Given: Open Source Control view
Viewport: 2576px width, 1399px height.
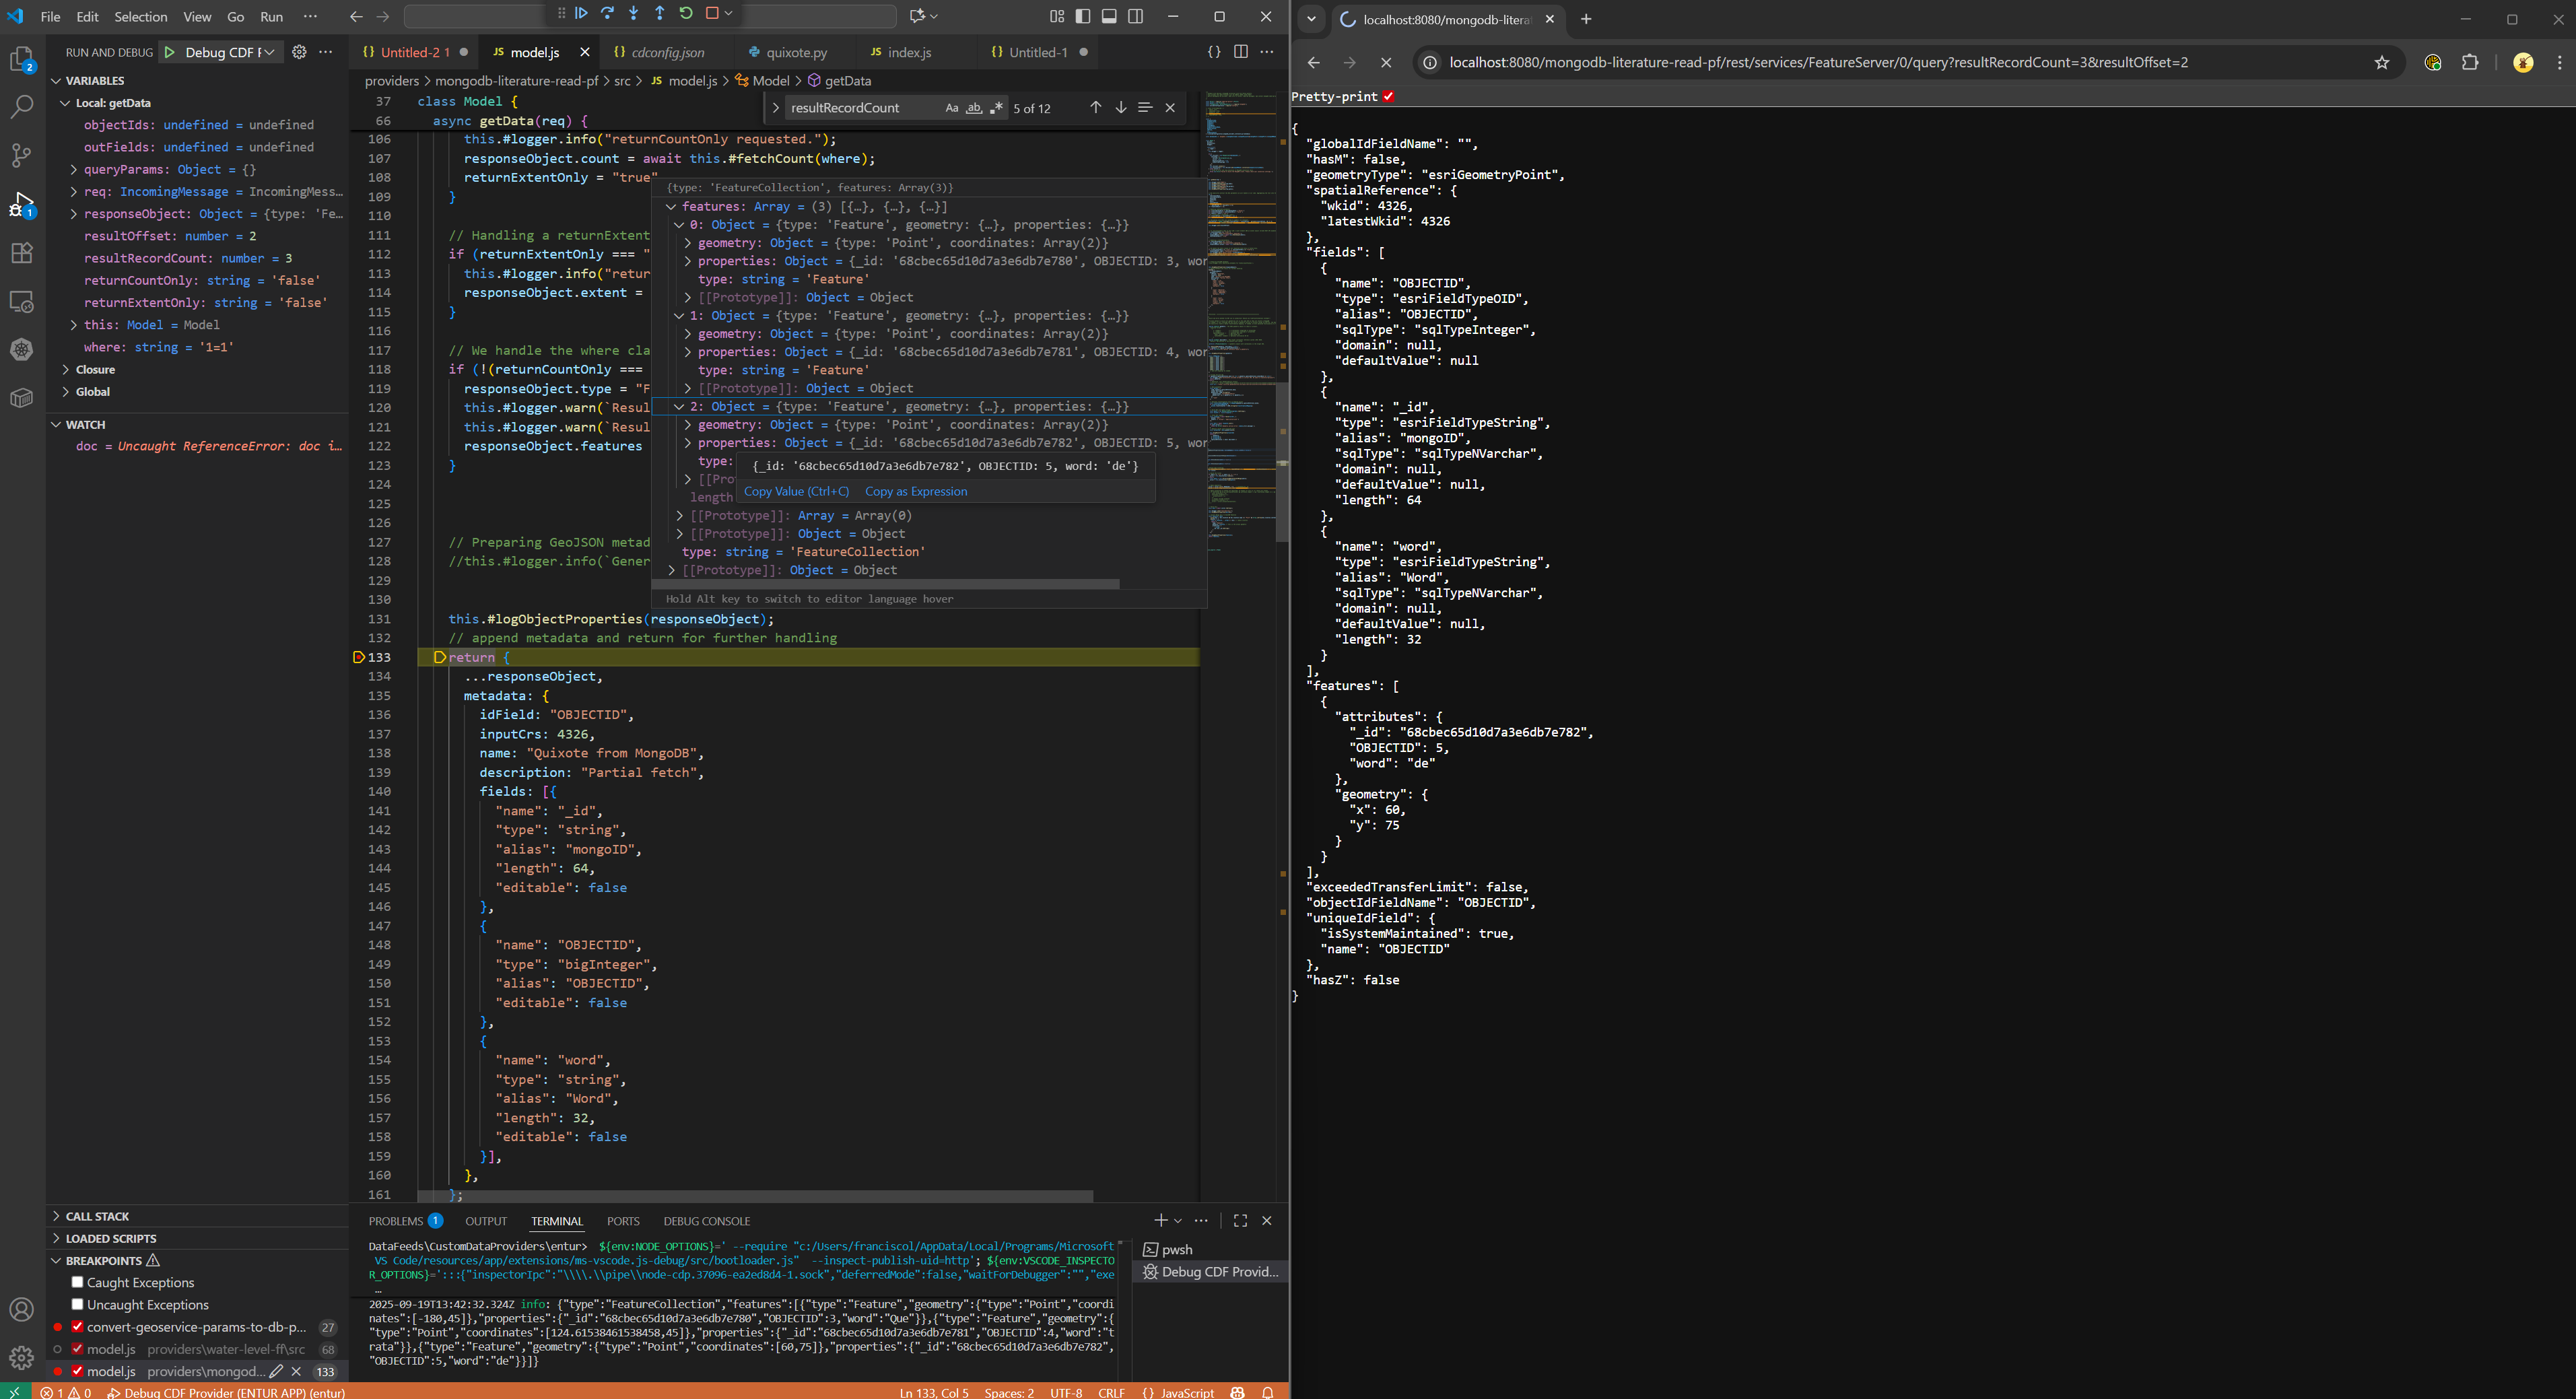Looking at the screenshot, I should coord(21,155).
